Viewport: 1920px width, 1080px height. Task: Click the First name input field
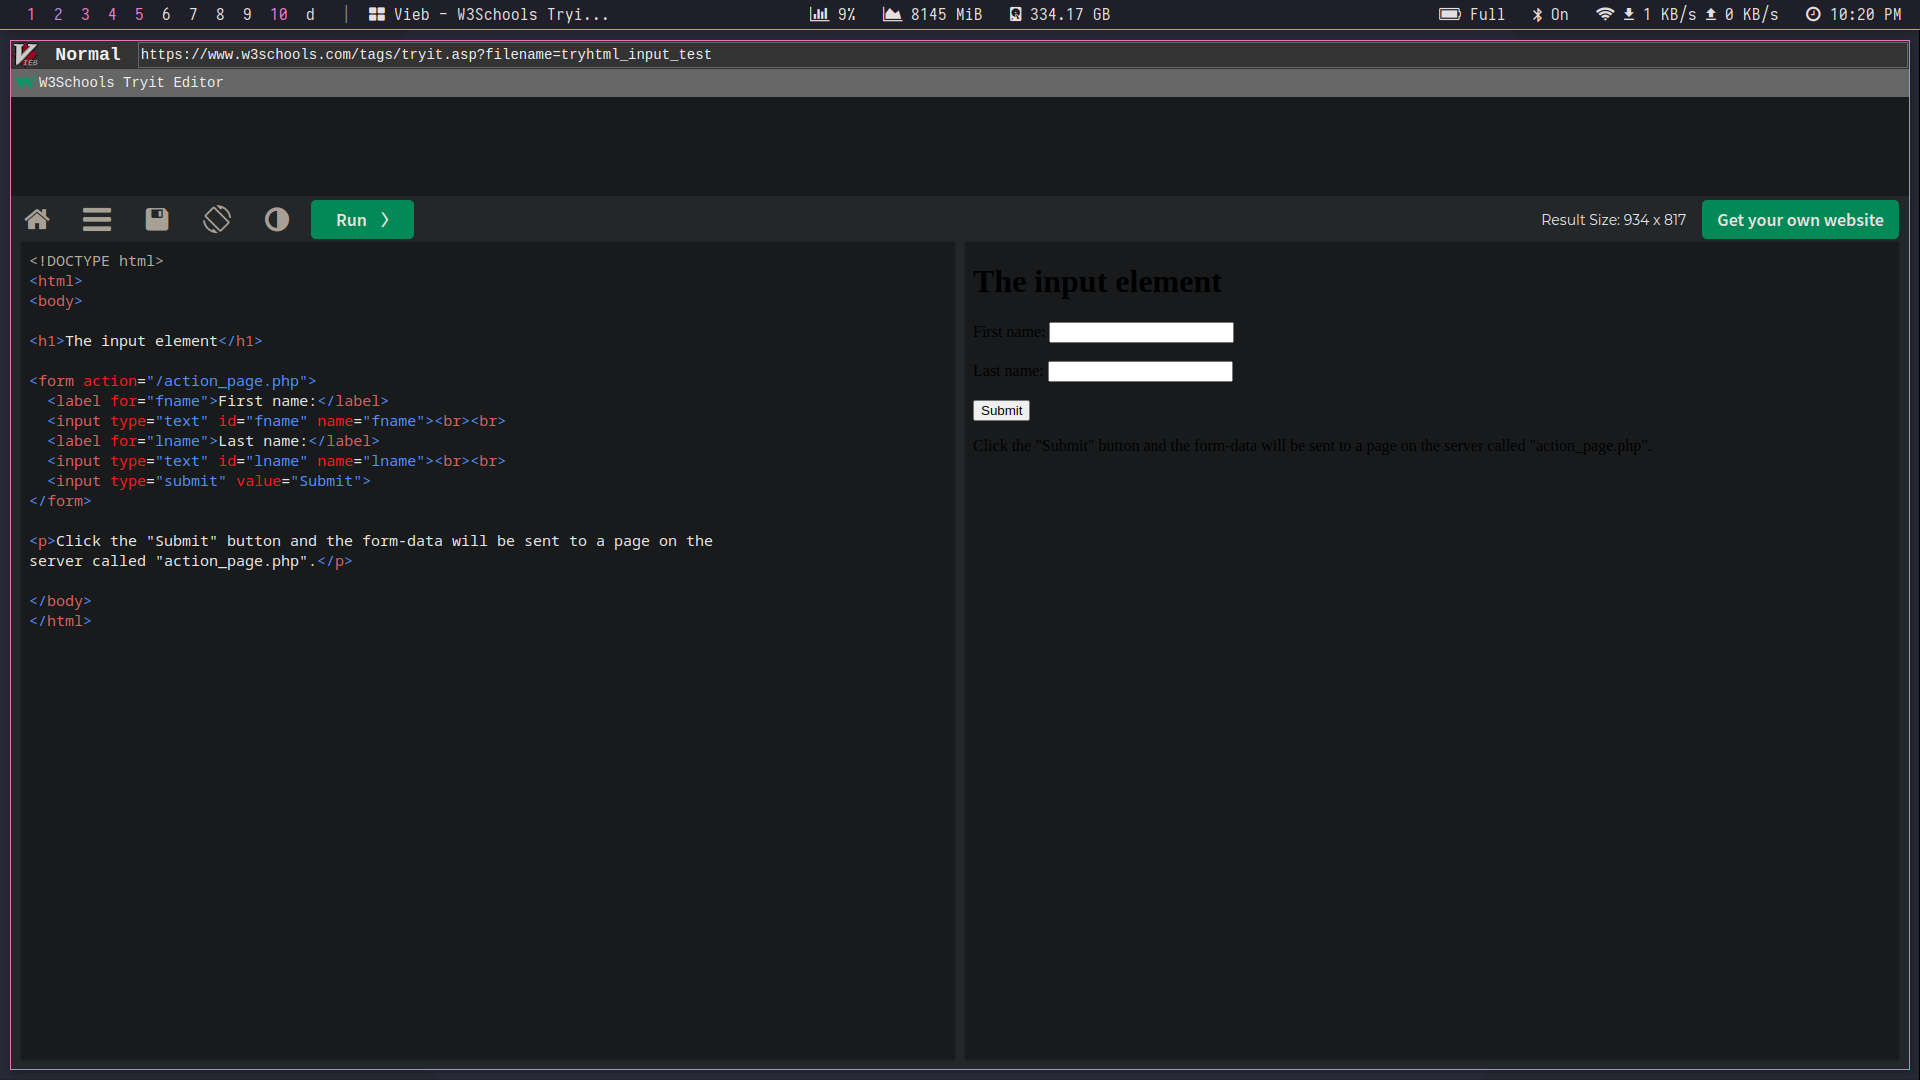click(1141, 332)
